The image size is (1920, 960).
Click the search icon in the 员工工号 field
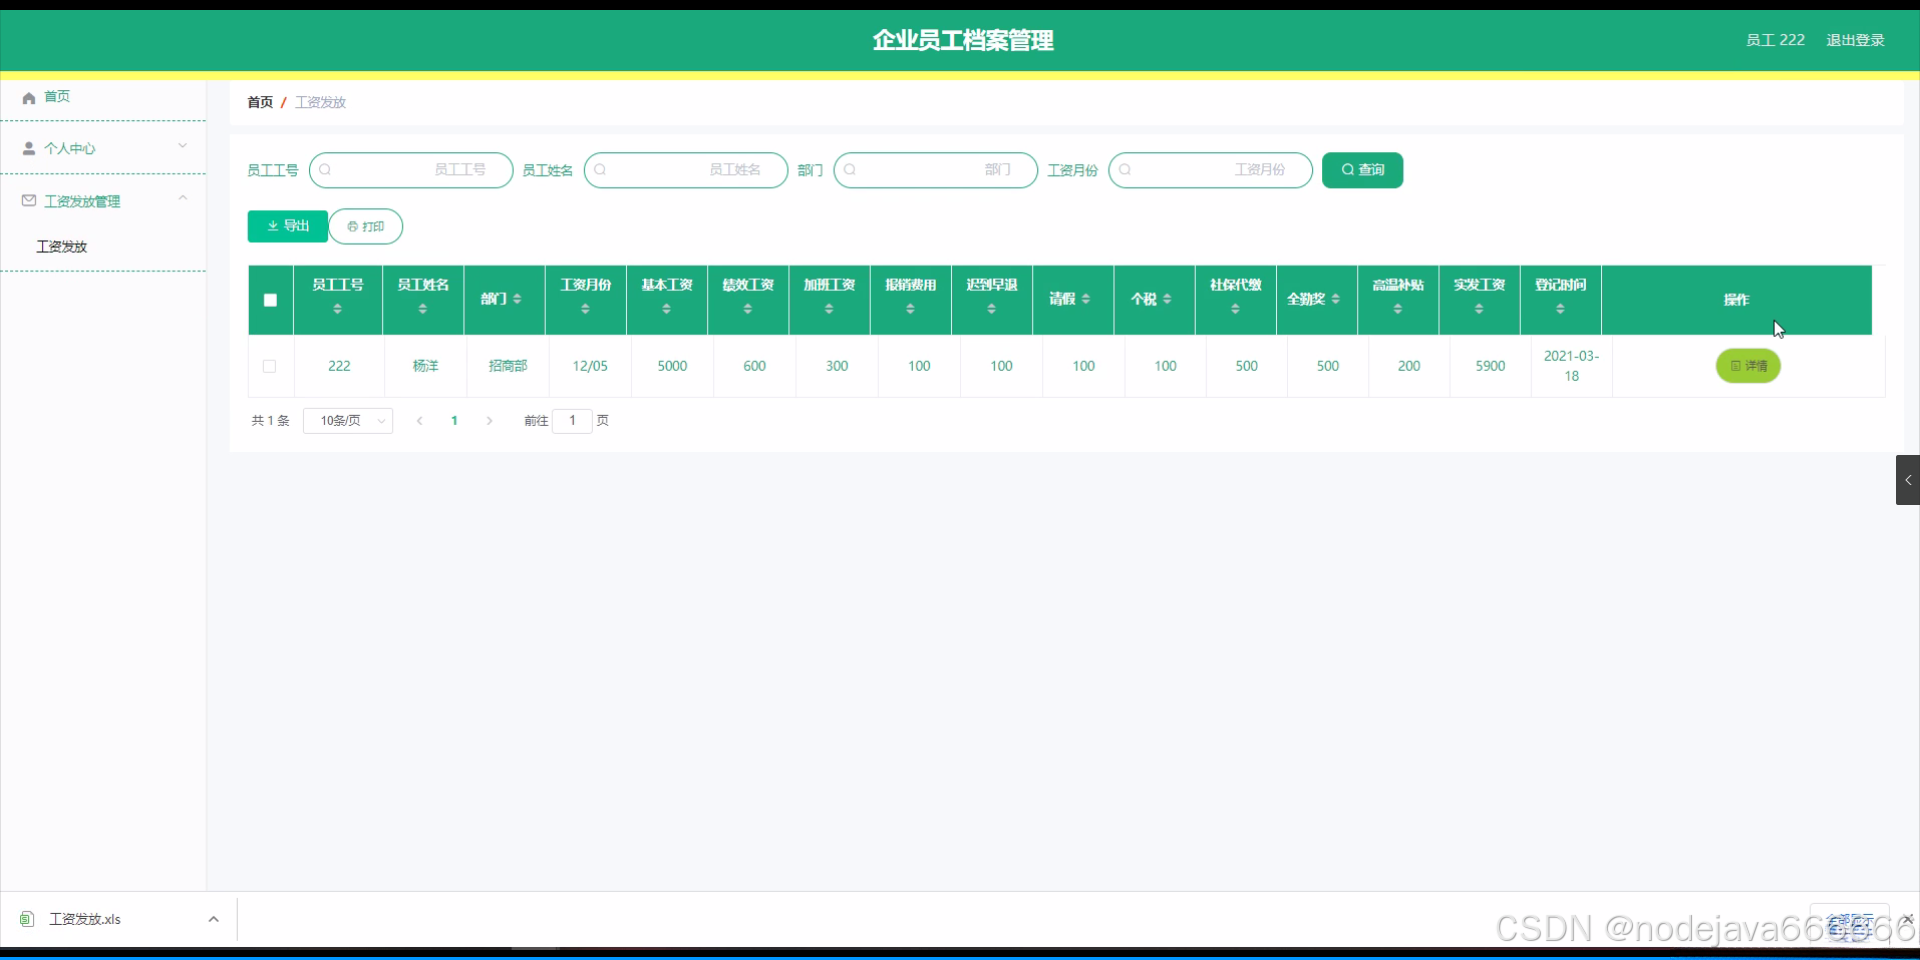(325, 170)
